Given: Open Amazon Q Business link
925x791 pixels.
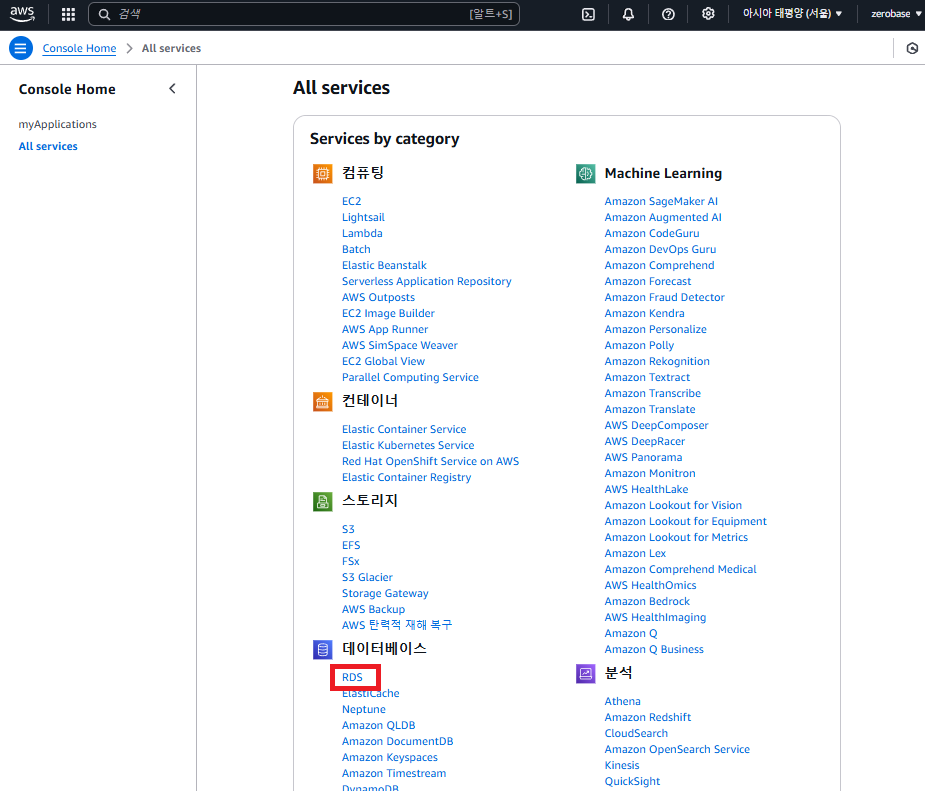Looking at the screenshot, I should [654, 649].
